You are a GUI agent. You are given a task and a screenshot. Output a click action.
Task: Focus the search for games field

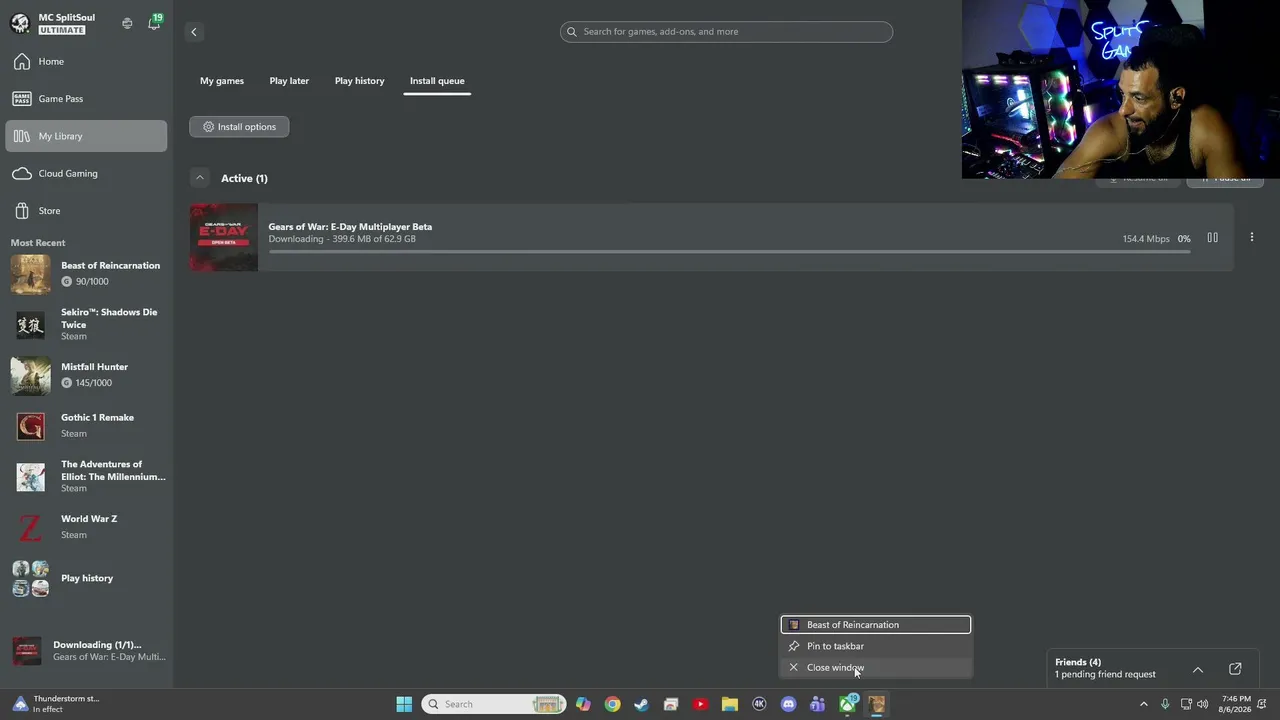(726, 32)
